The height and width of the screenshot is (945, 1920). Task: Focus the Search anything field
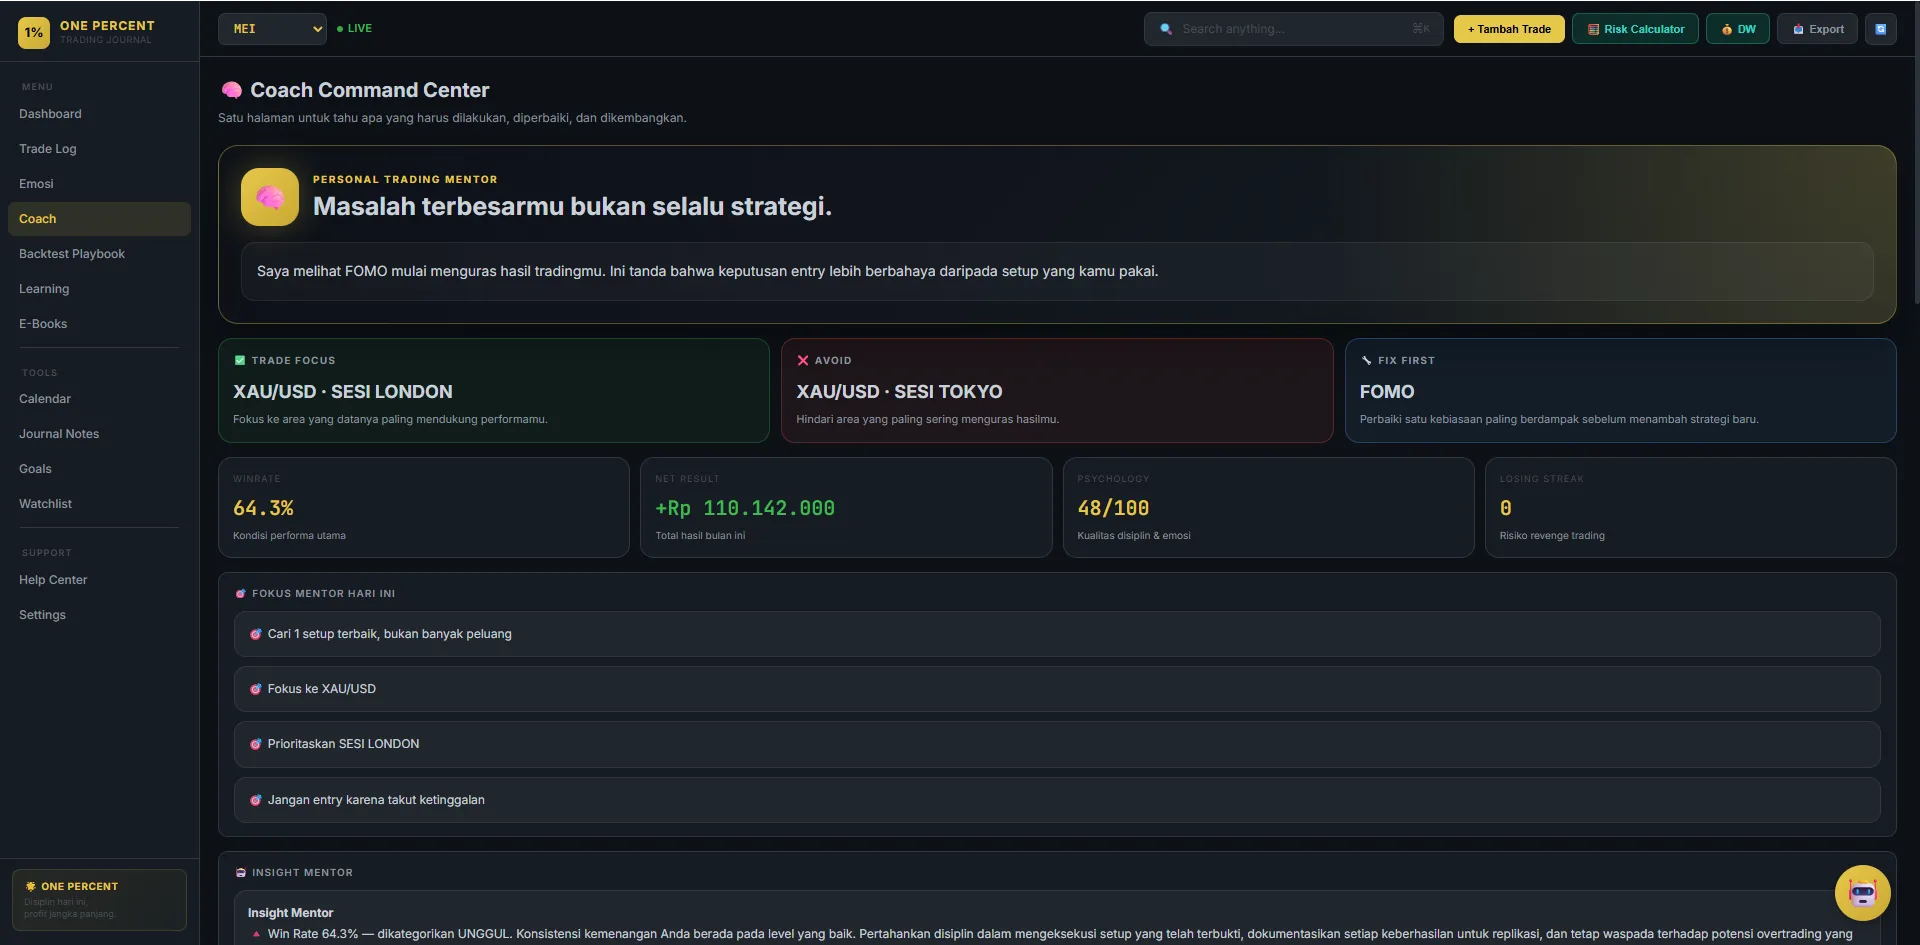point(1294,29)
